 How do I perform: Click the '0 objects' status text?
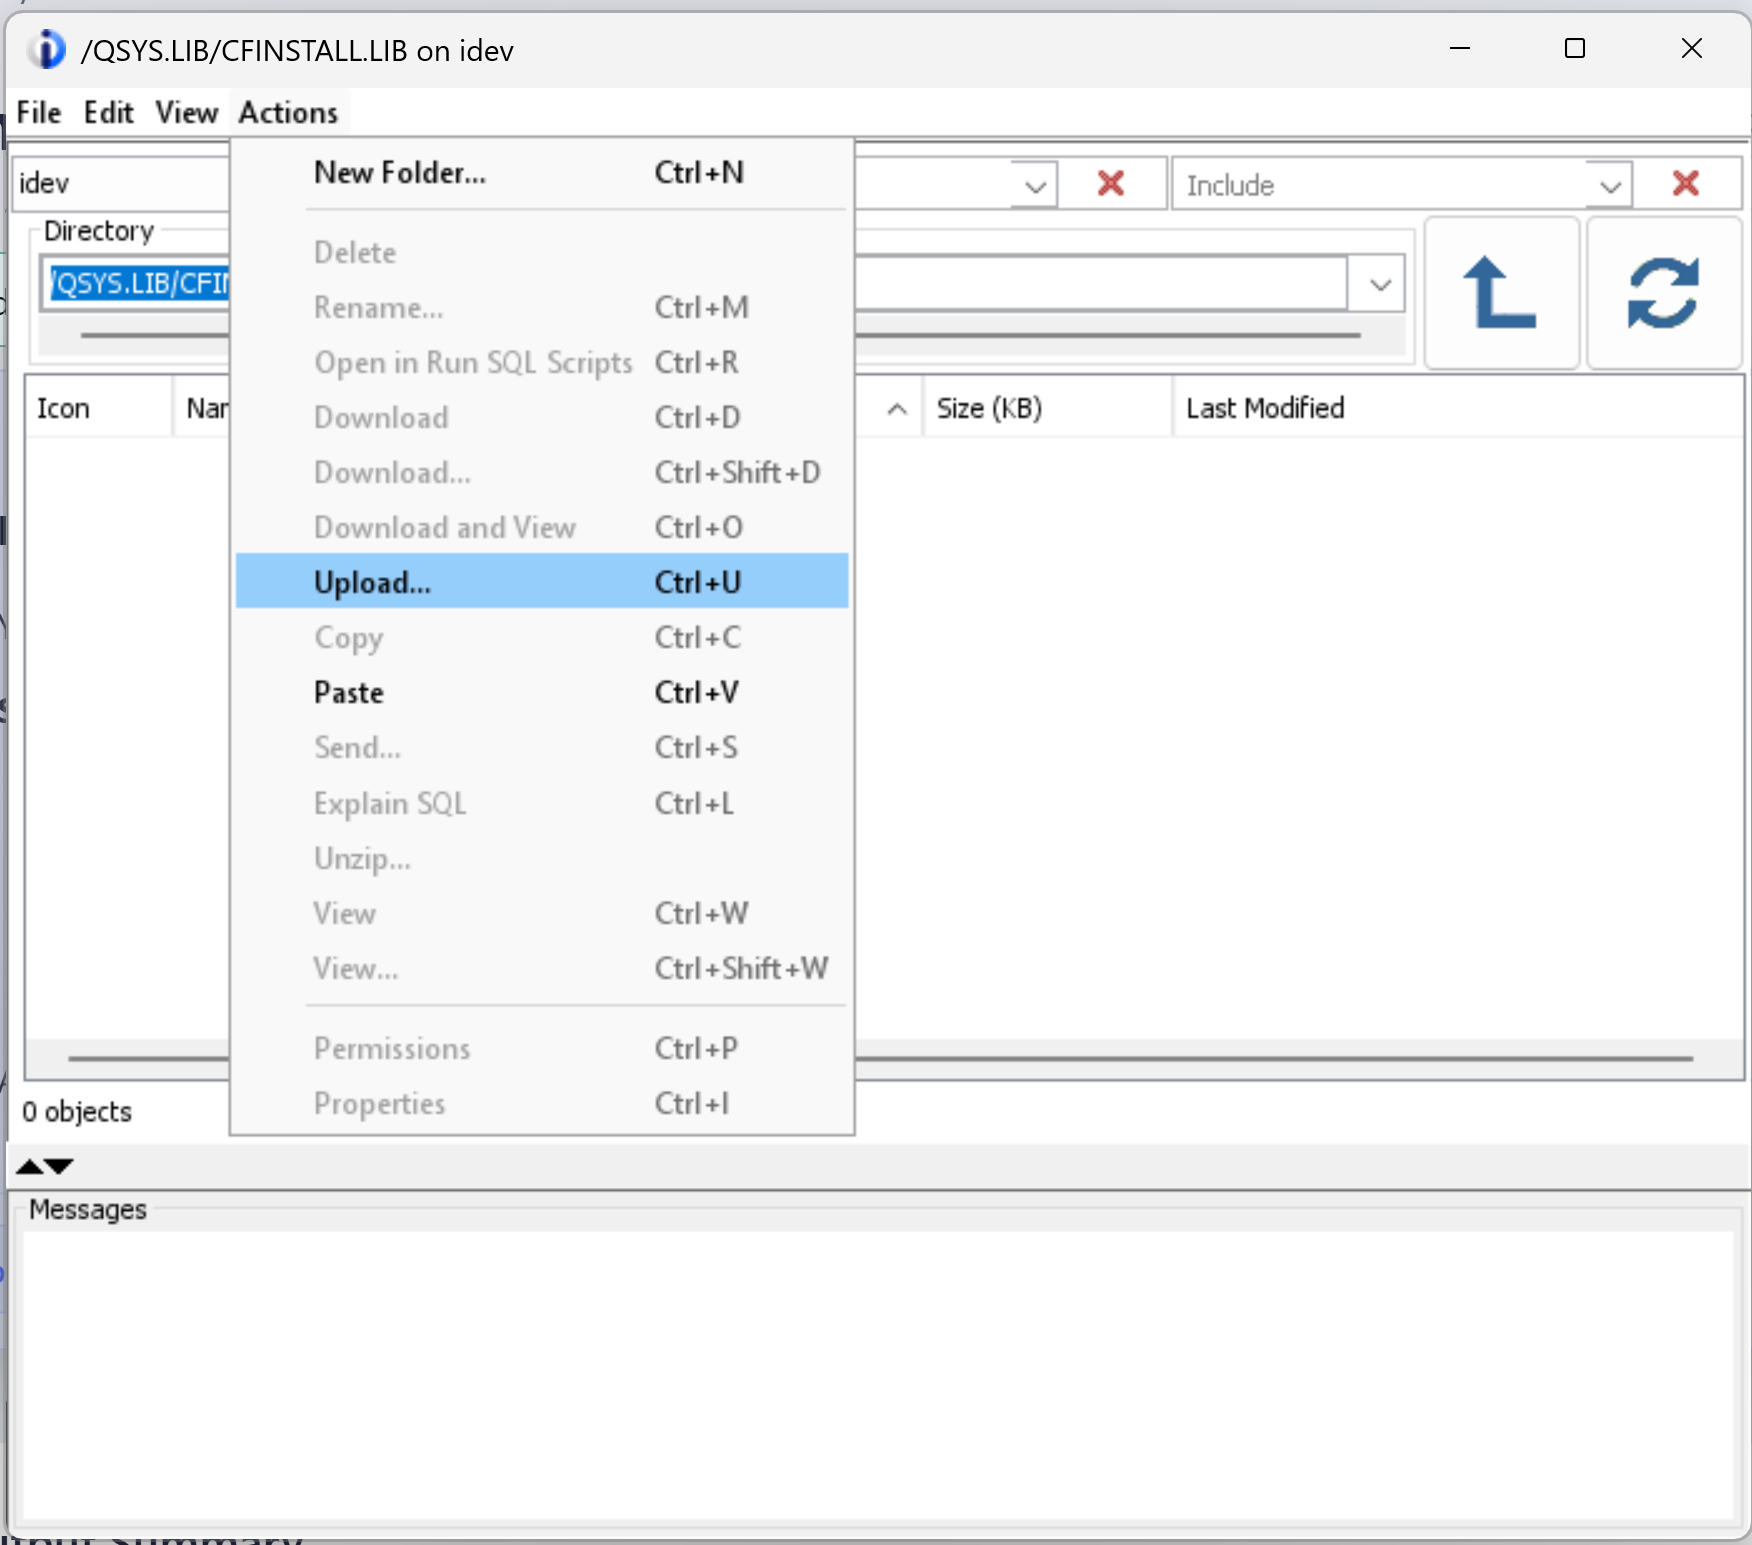click(77, 1112)
